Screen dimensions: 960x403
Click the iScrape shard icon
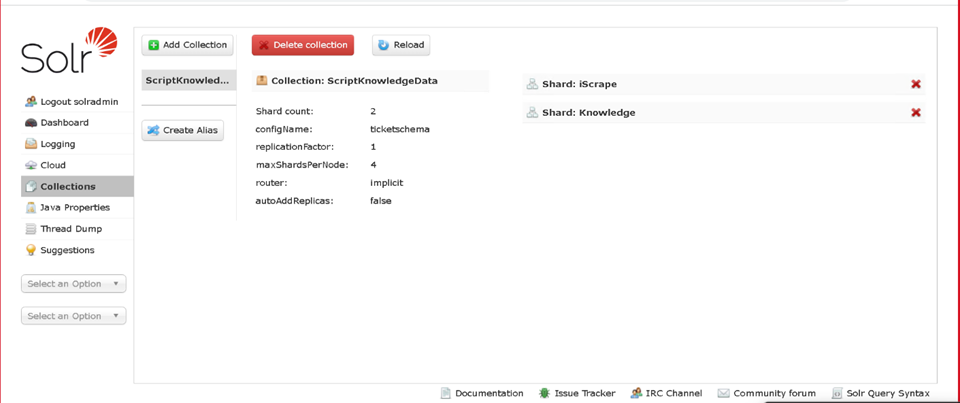533,84
